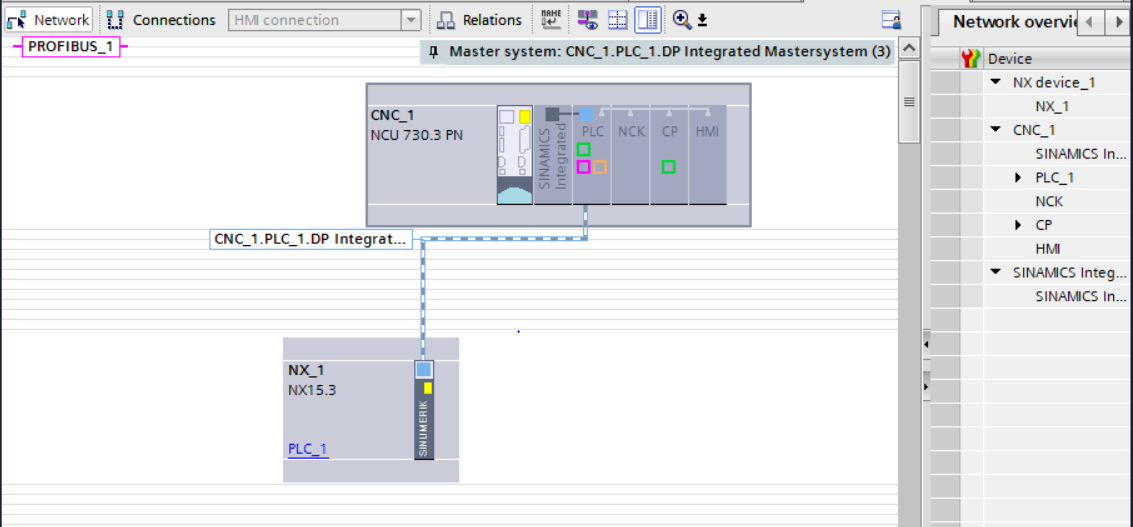Open the zoom dropdown arrow
Viewport: 1133px width, 527px height.
702,20
